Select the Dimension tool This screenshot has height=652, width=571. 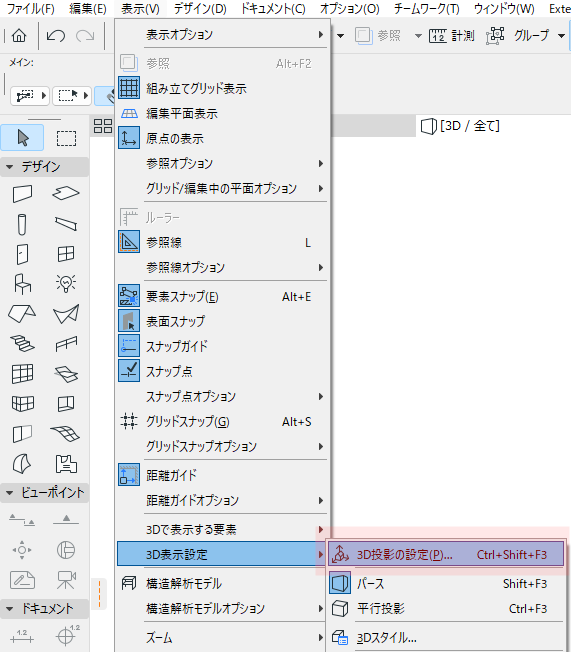tap(22, 636)
